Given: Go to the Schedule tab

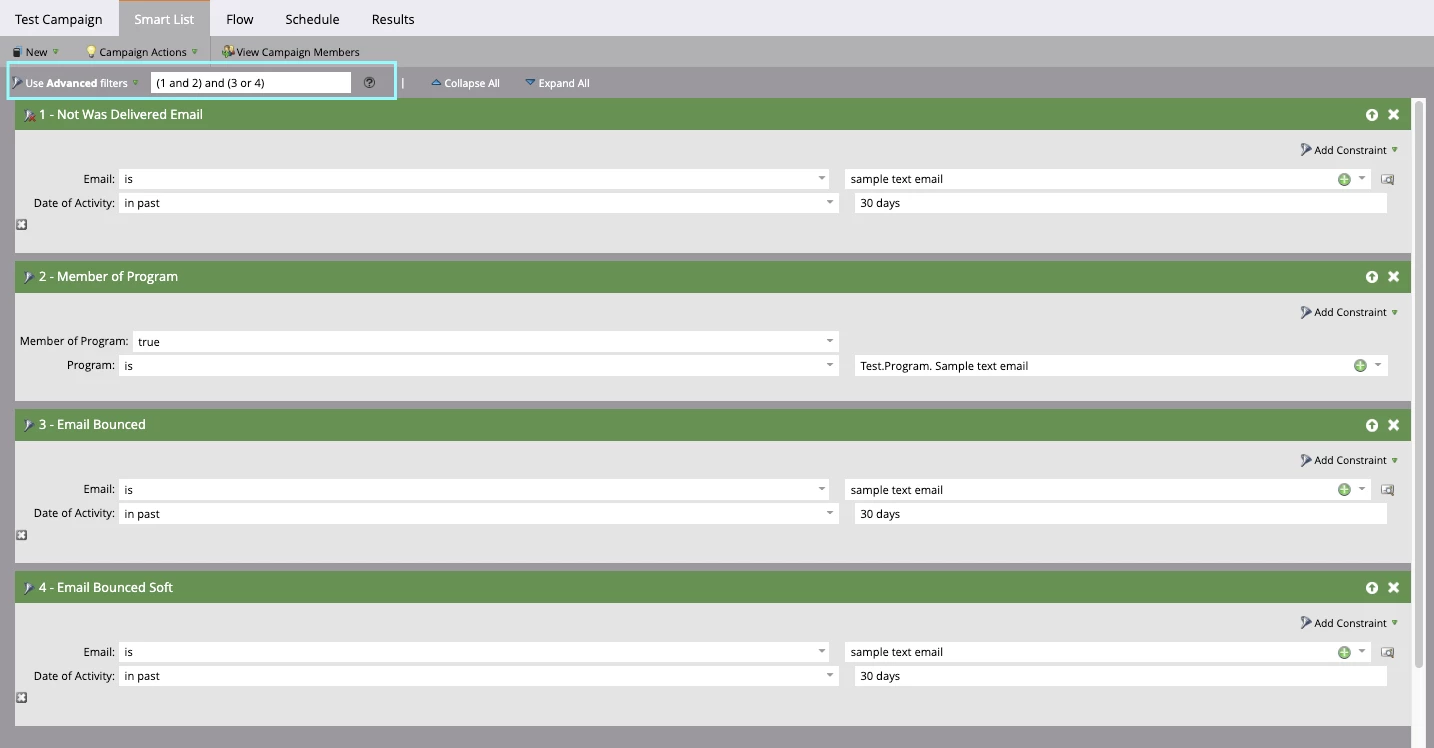Looking at the screenshot, I should (x=312, y=19).
